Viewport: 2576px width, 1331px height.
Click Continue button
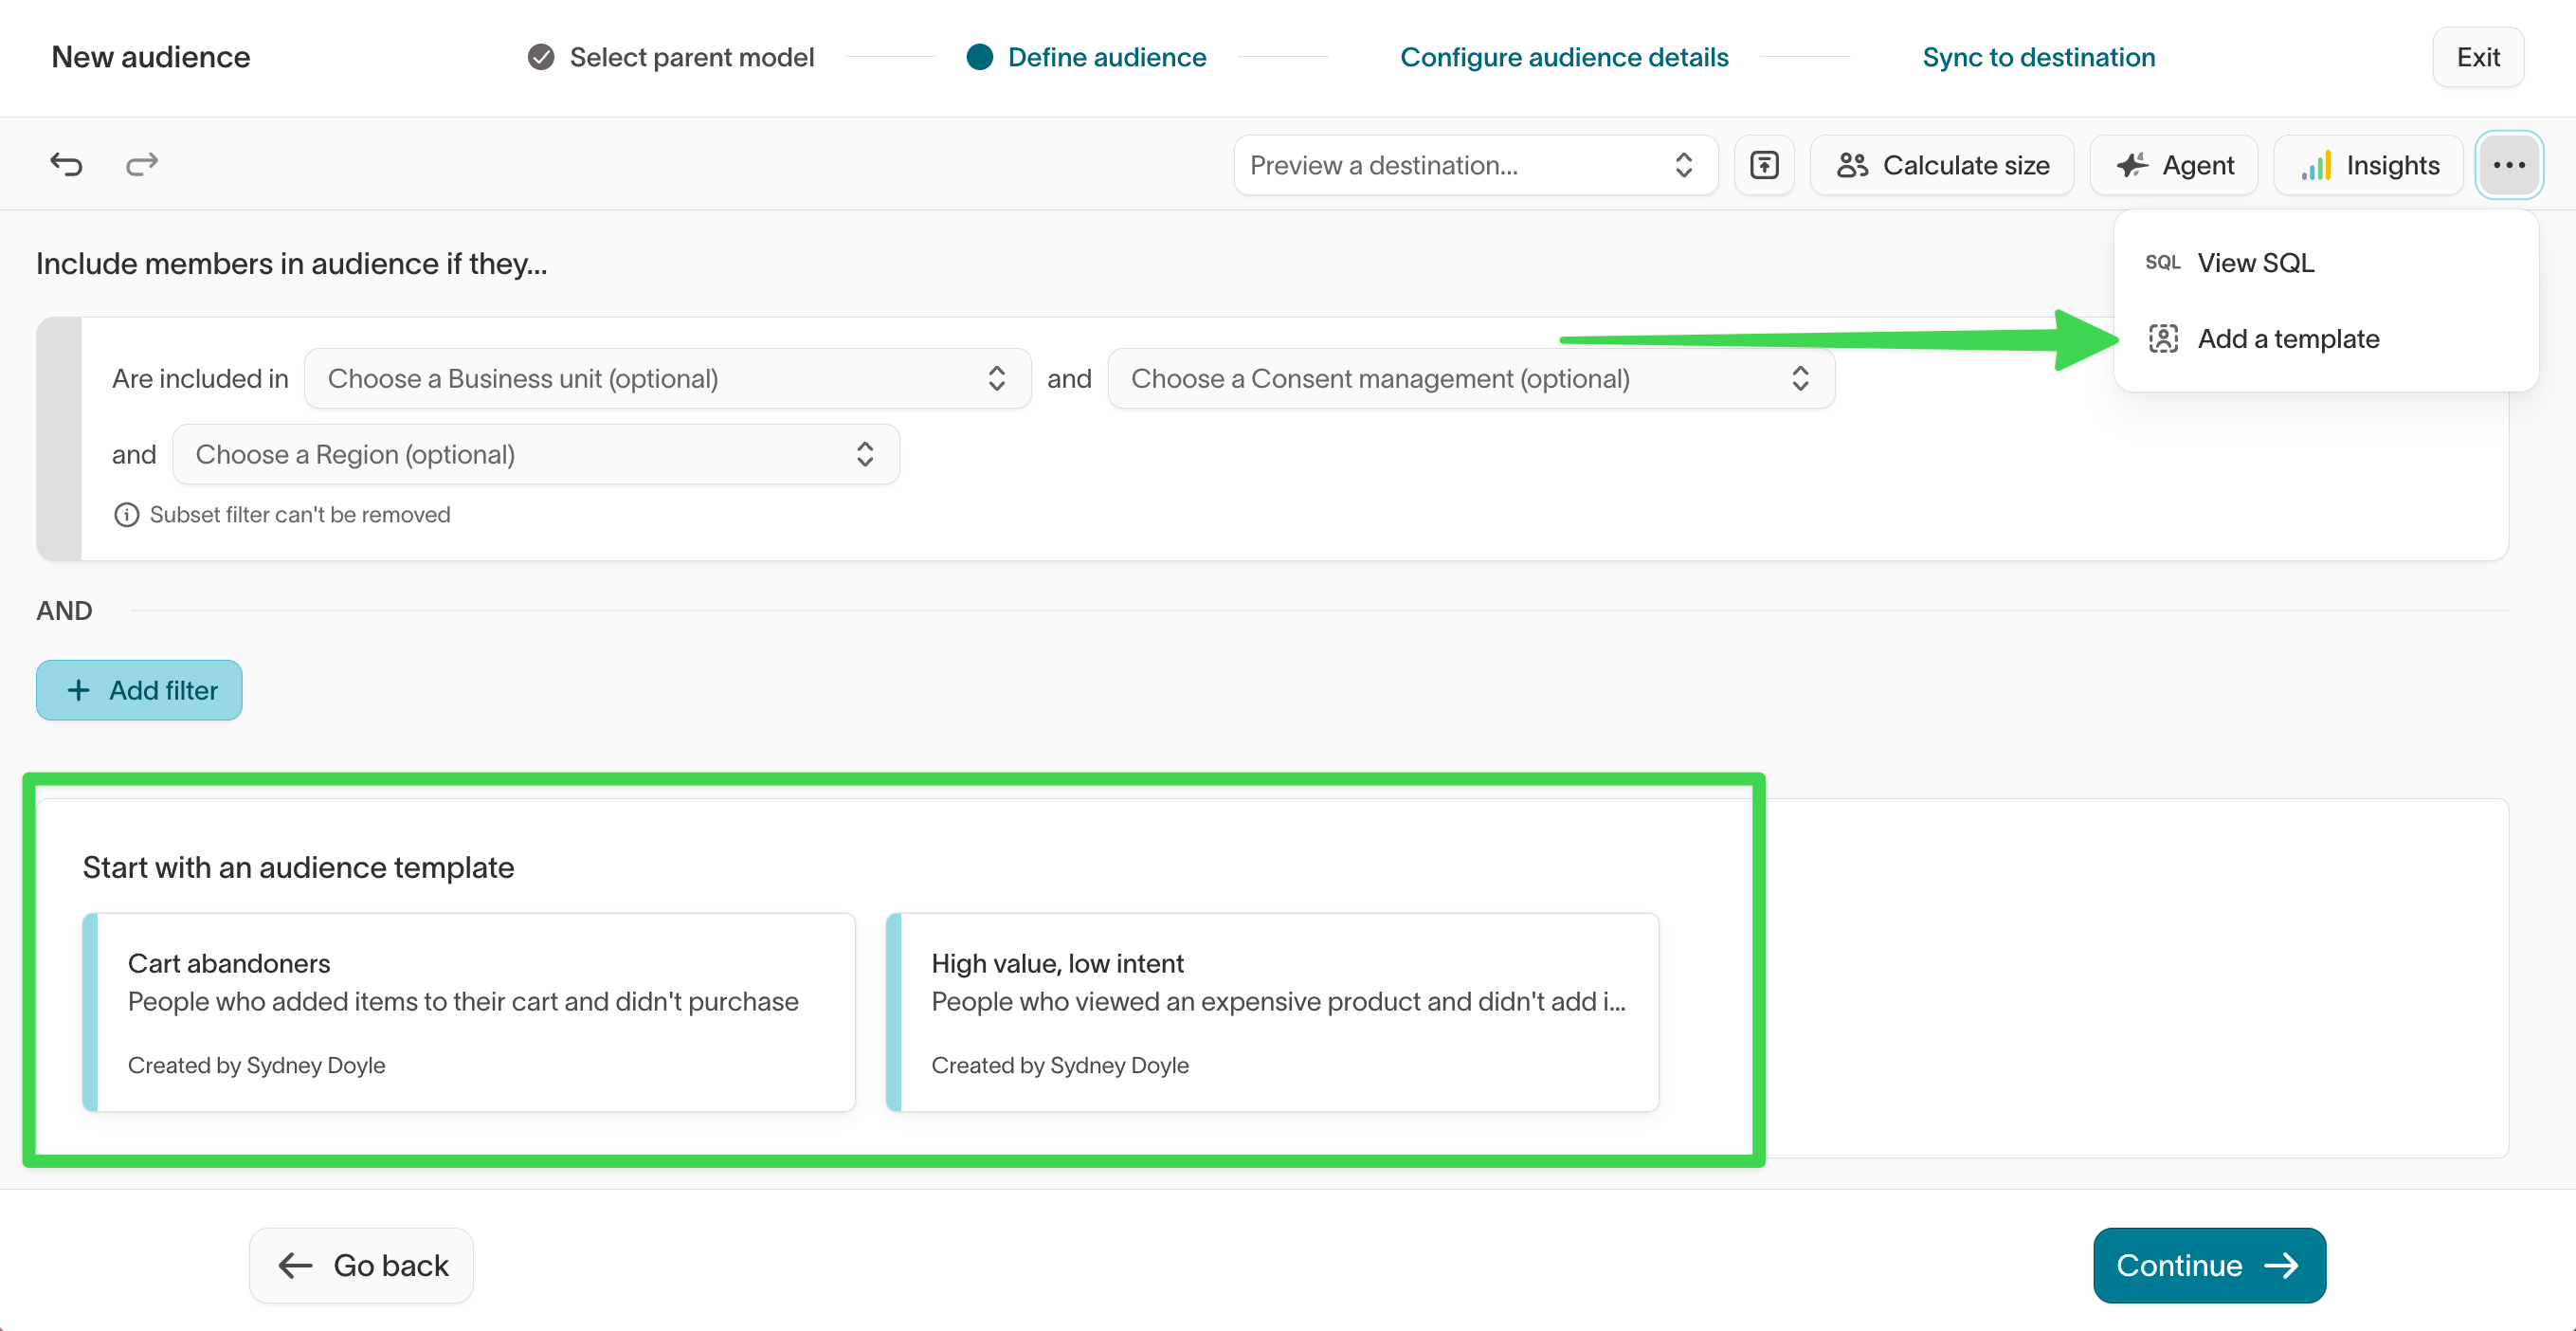tap(2209, 1265)
